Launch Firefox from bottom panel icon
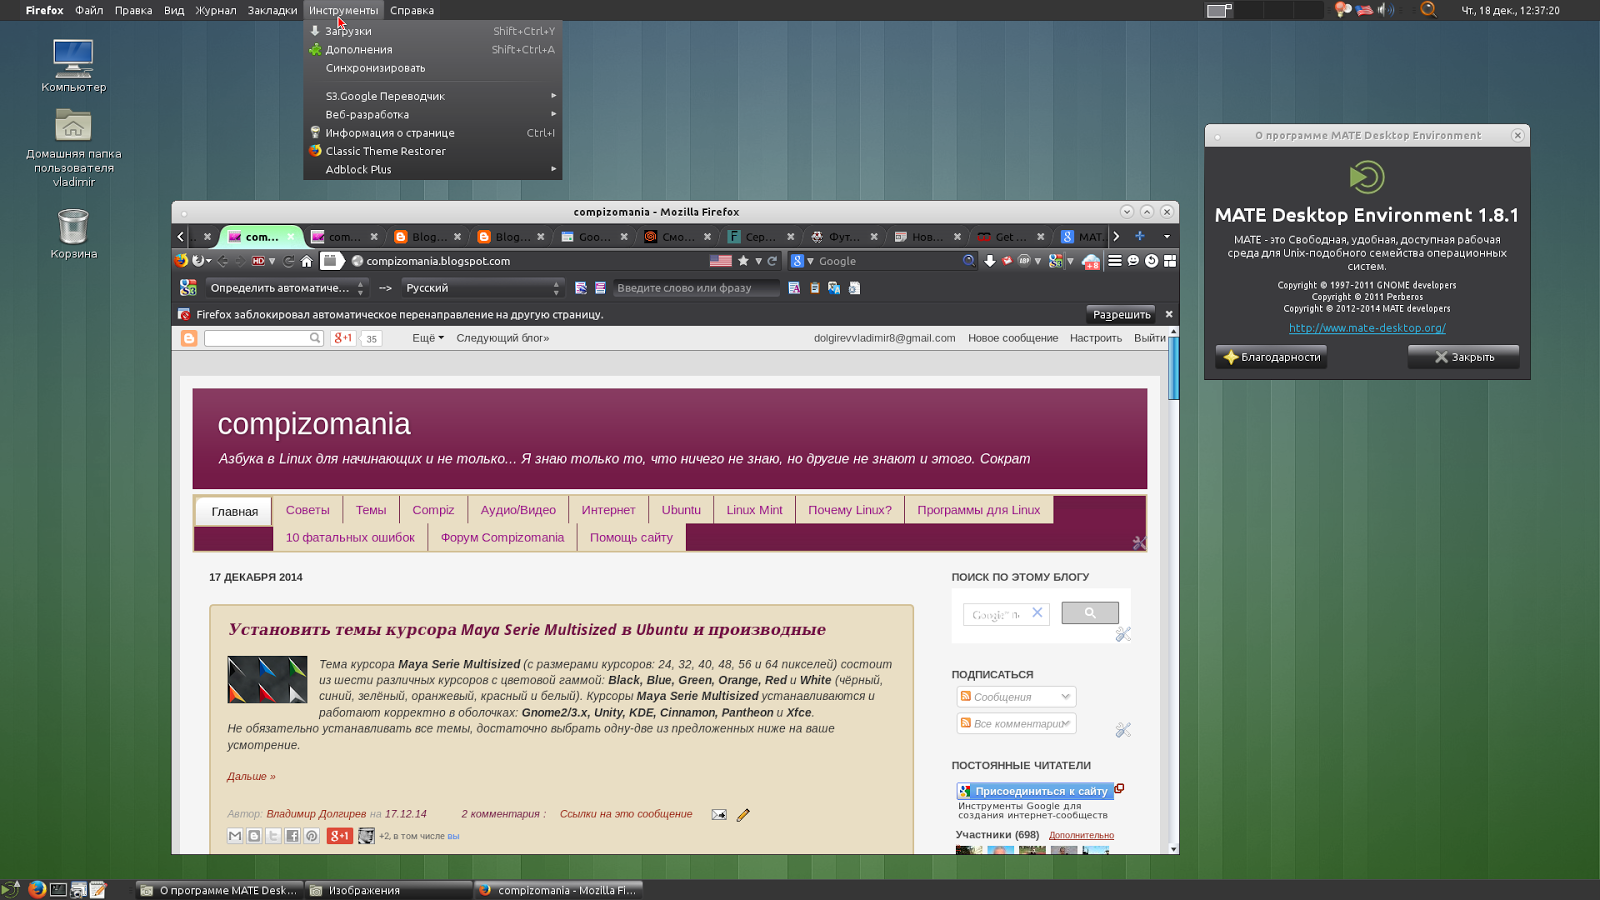This screenshot has height=900, width=1600. [37, 889]
